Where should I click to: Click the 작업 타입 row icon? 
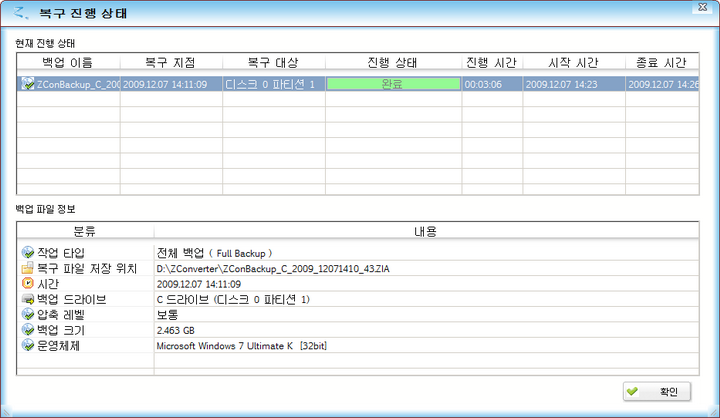coord(28,252)
